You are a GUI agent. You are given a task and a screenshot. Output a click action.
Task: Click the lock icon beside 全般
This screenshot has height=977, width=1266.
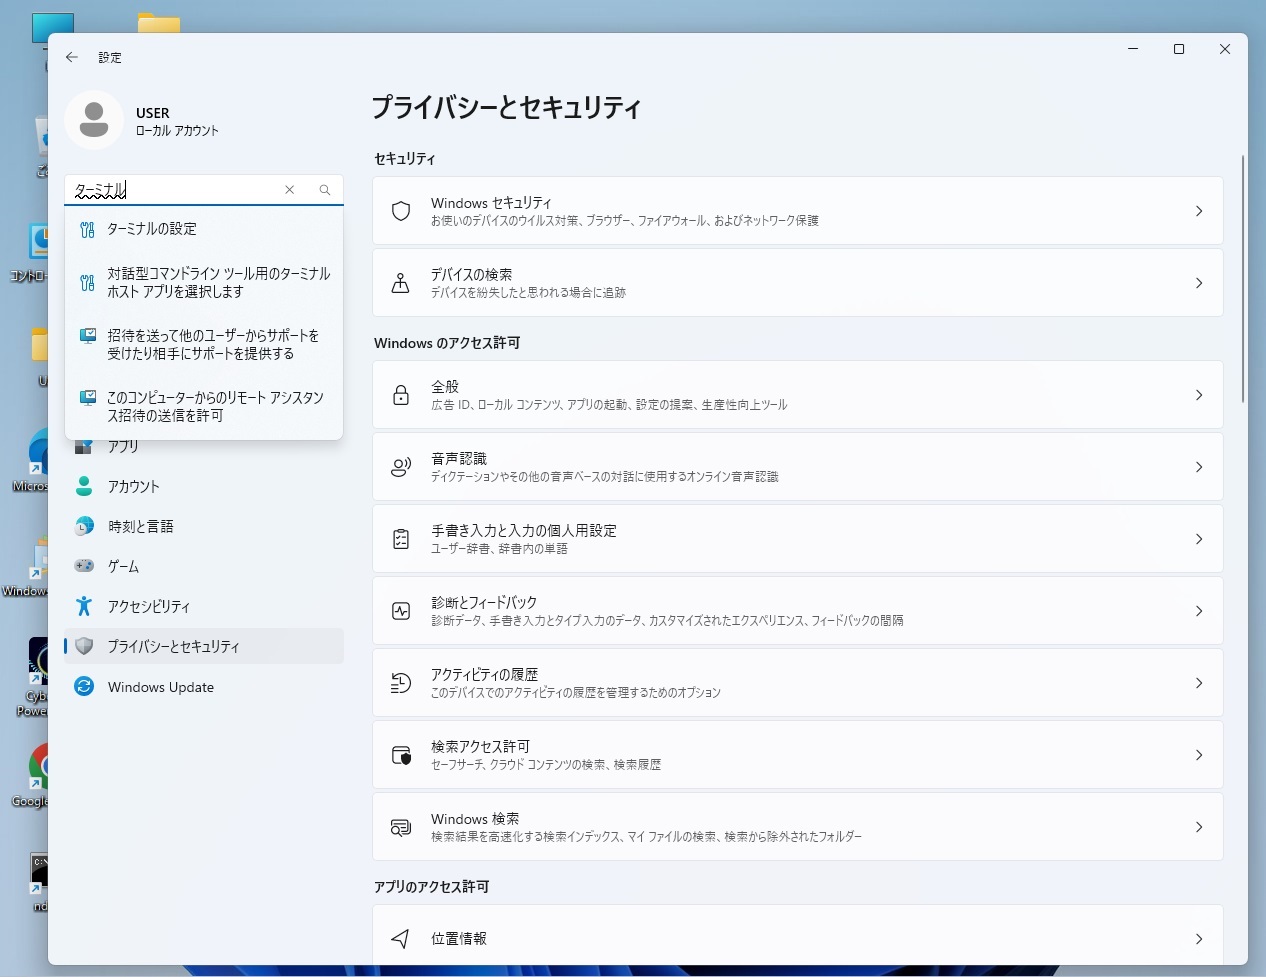click(401, 395)
